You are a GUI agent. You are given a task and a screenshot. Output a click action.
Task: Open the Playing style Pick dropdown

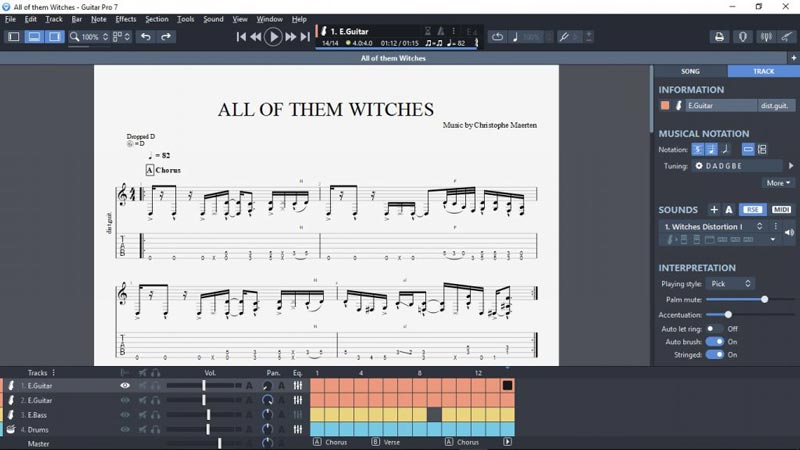tap(730, 284)
